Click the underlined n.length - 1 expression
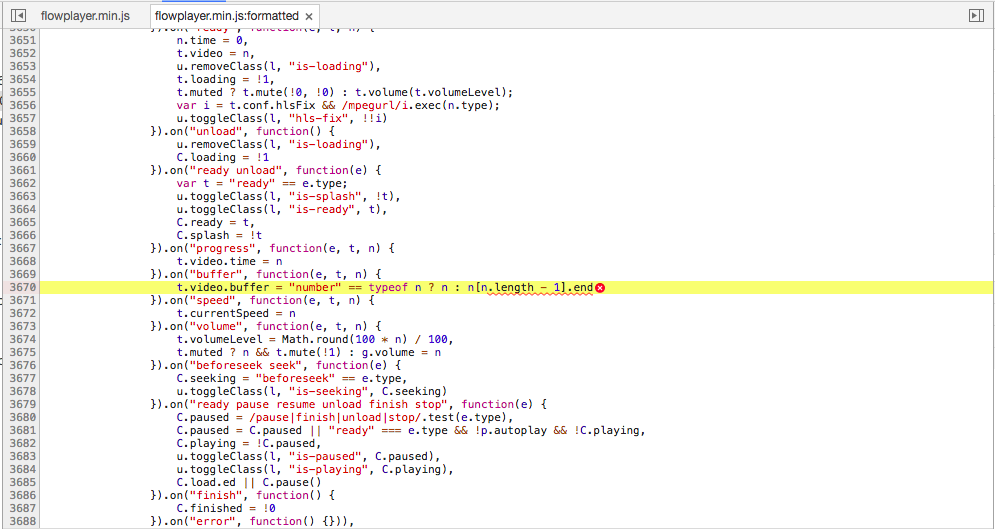The image size is (995, 529). click(x=520, y=288)
